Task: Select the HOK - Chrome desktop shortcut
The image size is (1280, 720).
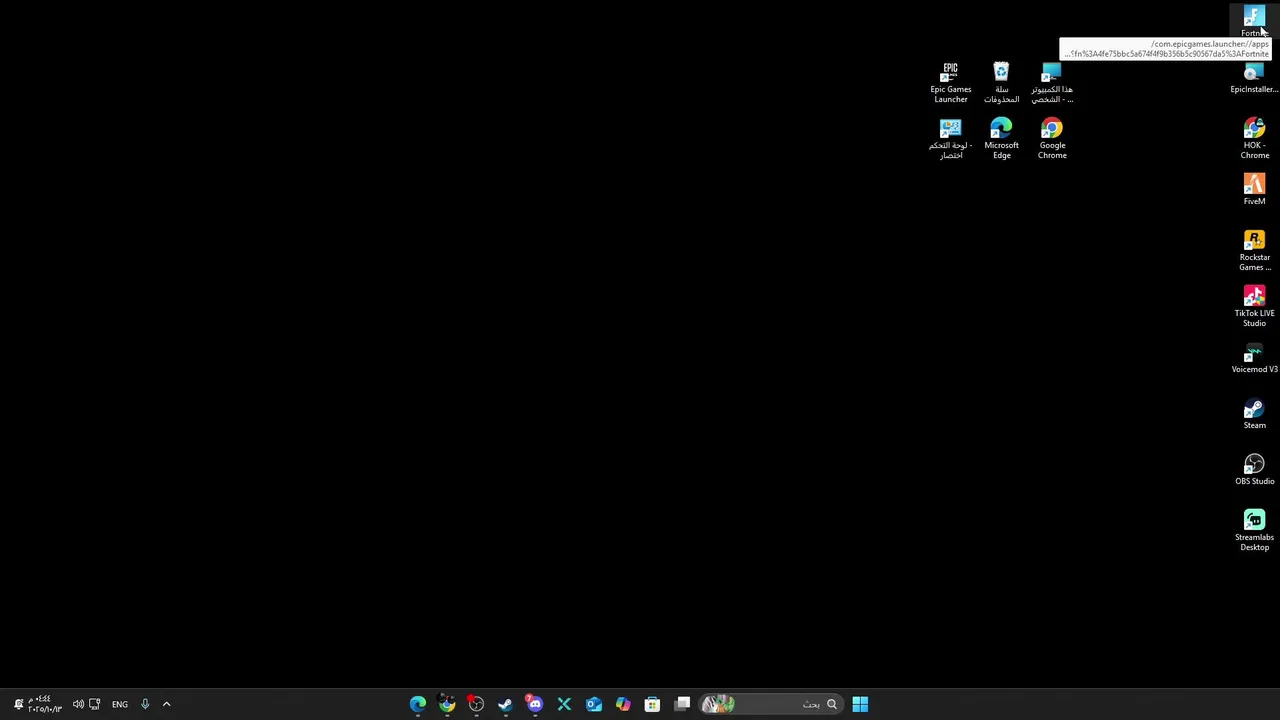Action: tap(1254, 139)
